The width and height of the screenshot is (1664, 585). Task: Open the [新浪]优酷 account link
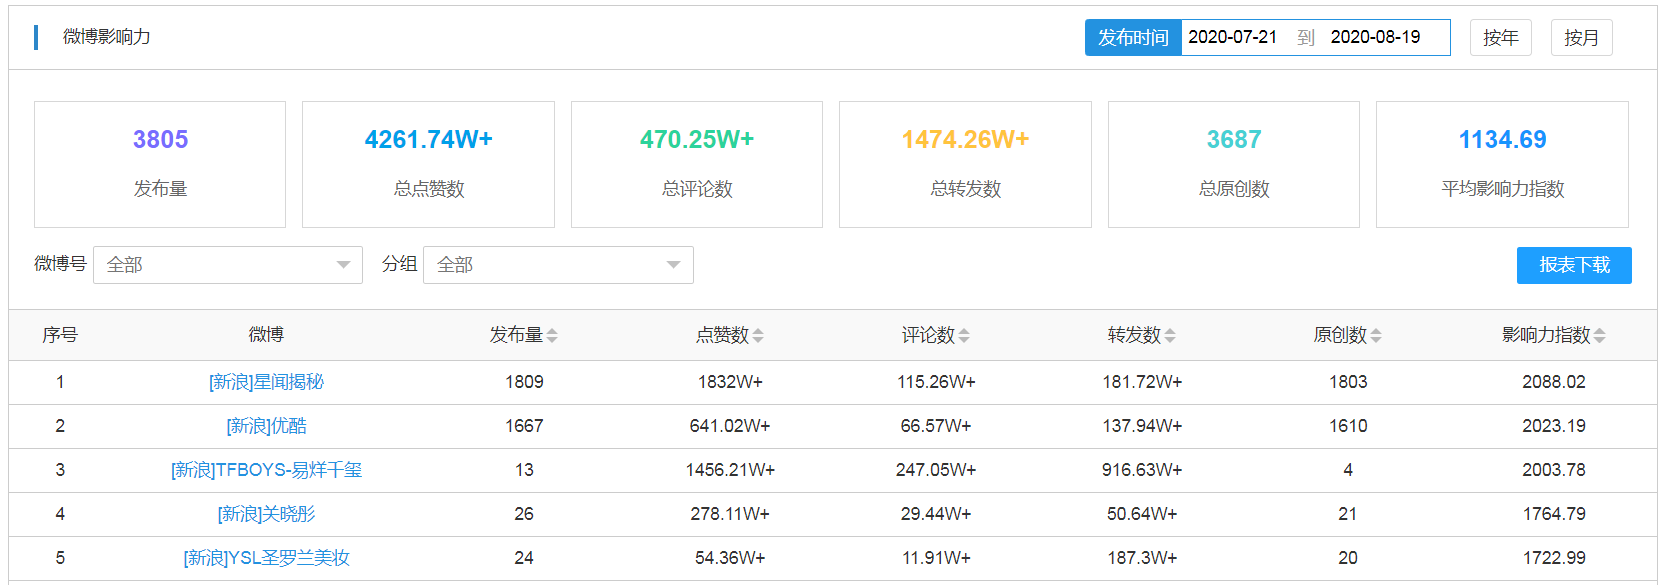click(x=266, y=426)
